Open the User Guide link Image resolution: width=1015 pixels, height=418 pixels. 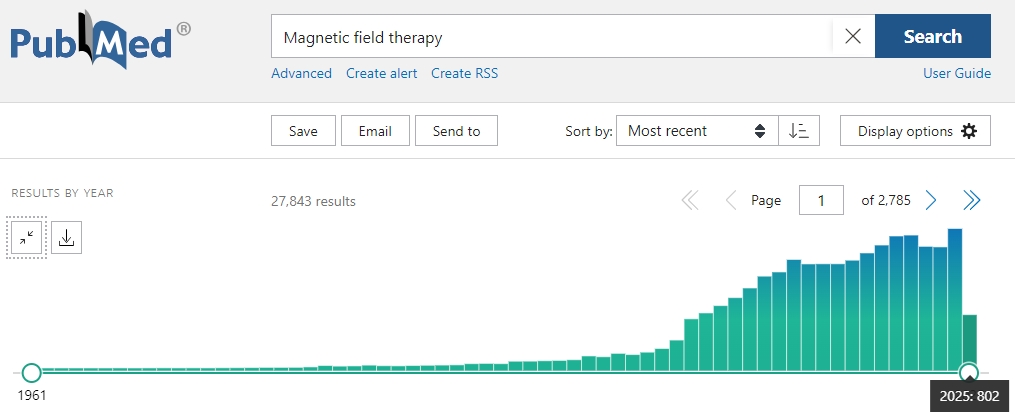(x=957, y=73)
